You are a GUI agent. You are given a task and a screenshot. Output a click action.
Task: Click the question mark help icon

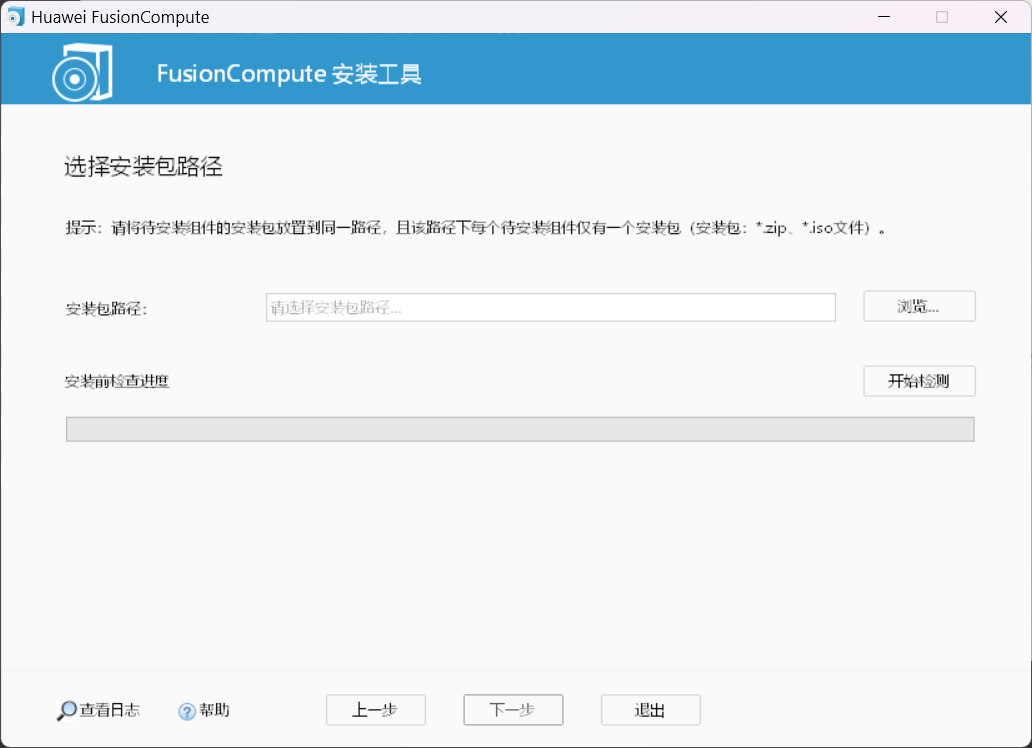(x=187, y=711)
